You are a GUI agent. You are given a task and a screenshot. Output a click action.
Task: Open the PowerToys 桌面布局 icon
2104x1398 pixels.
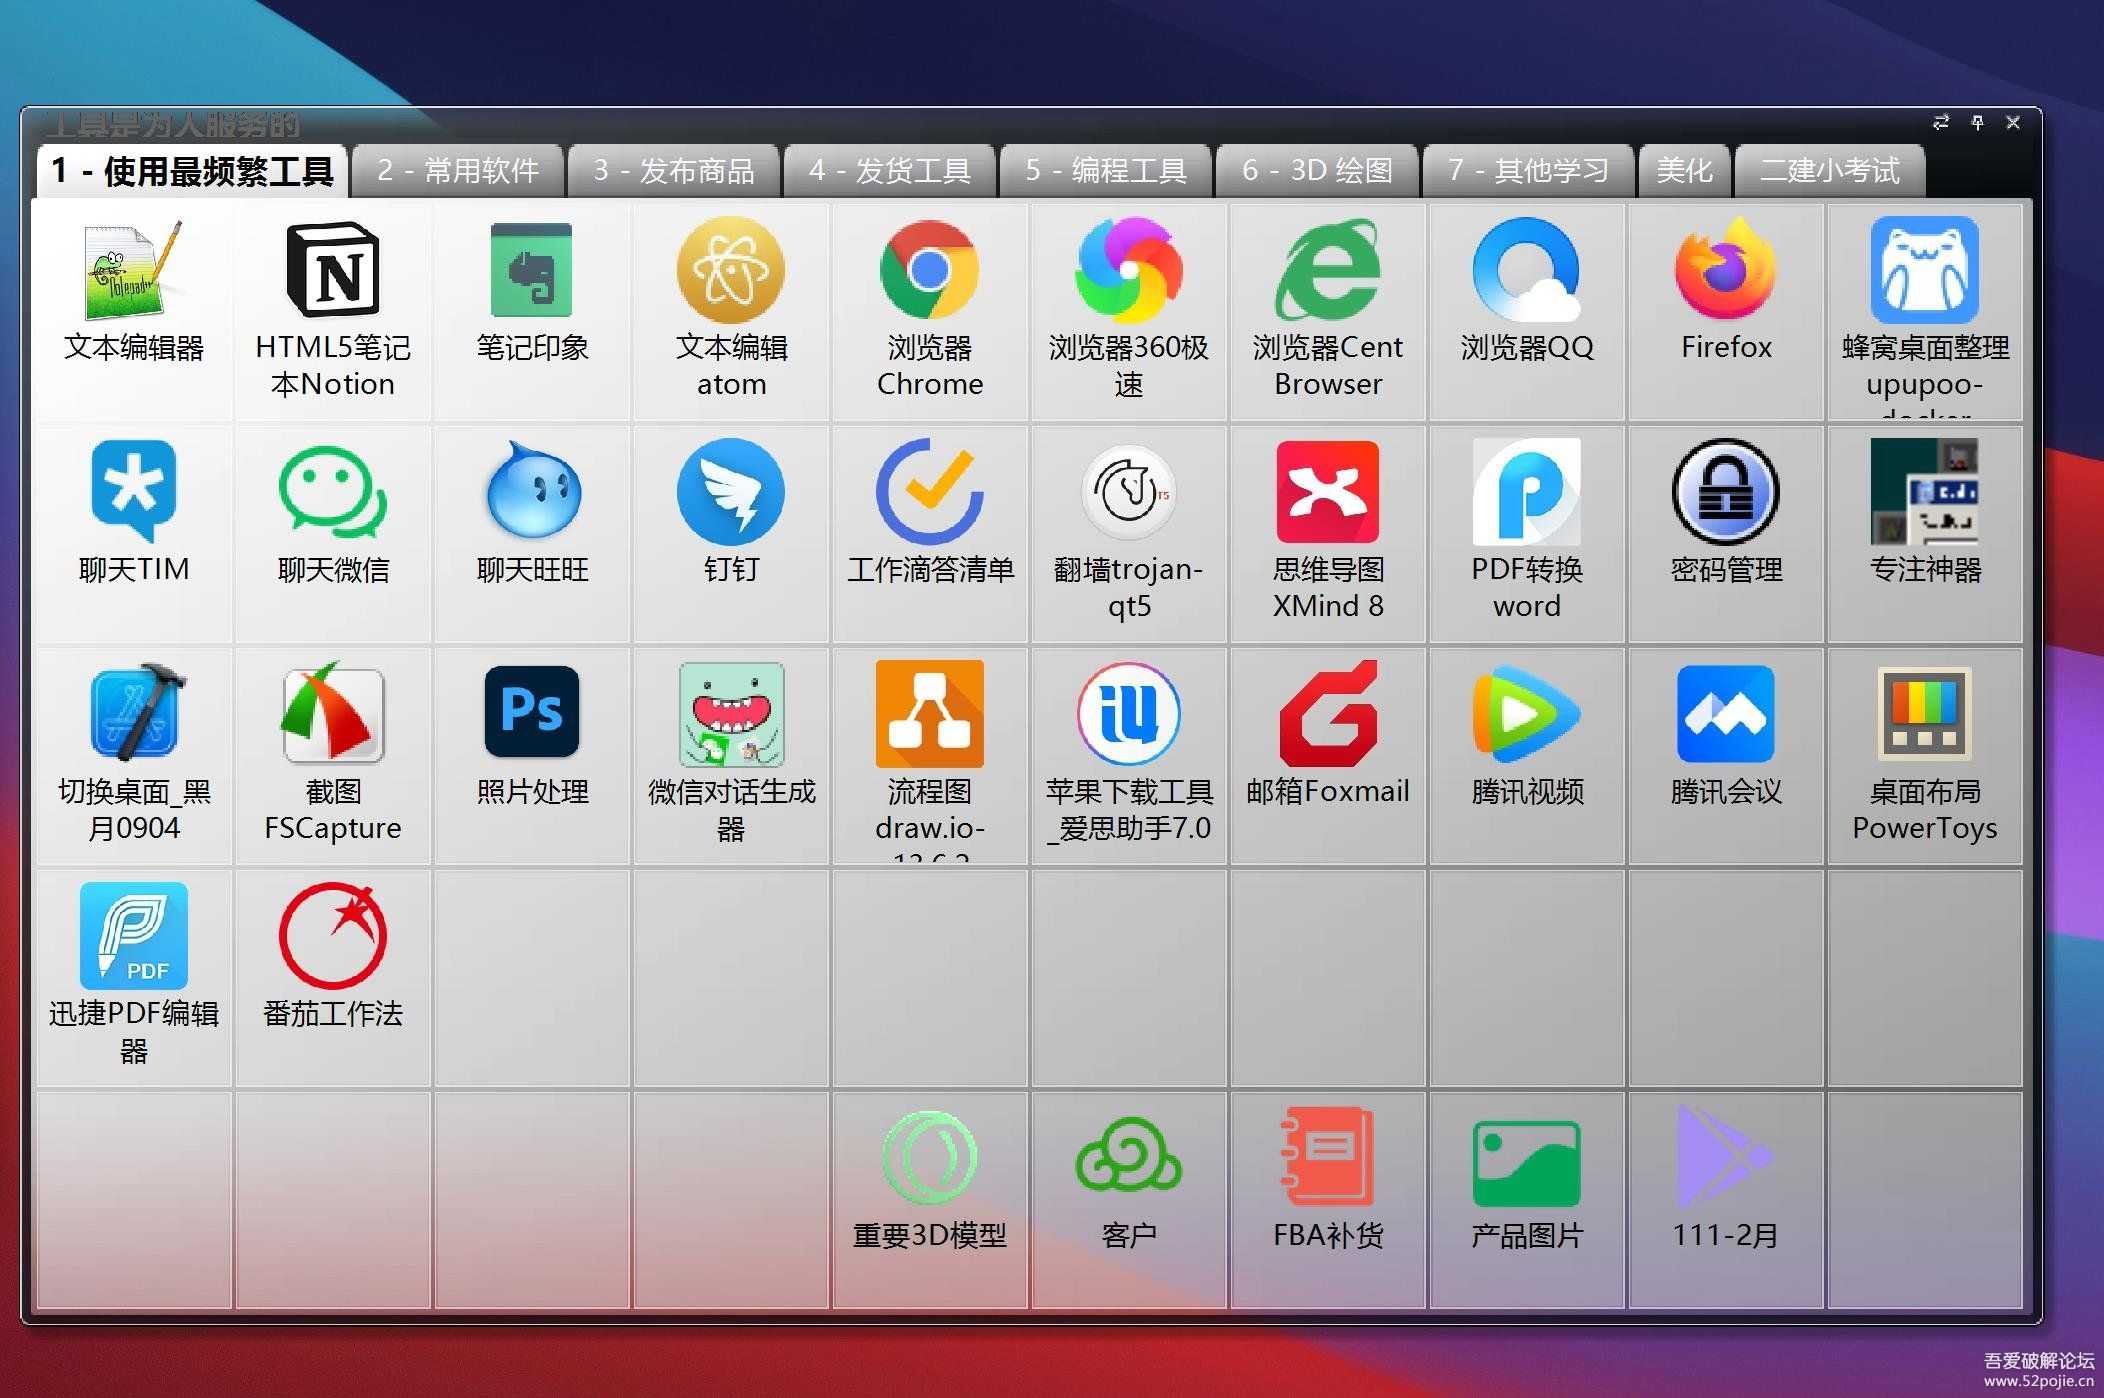[x=1924, y=714]
